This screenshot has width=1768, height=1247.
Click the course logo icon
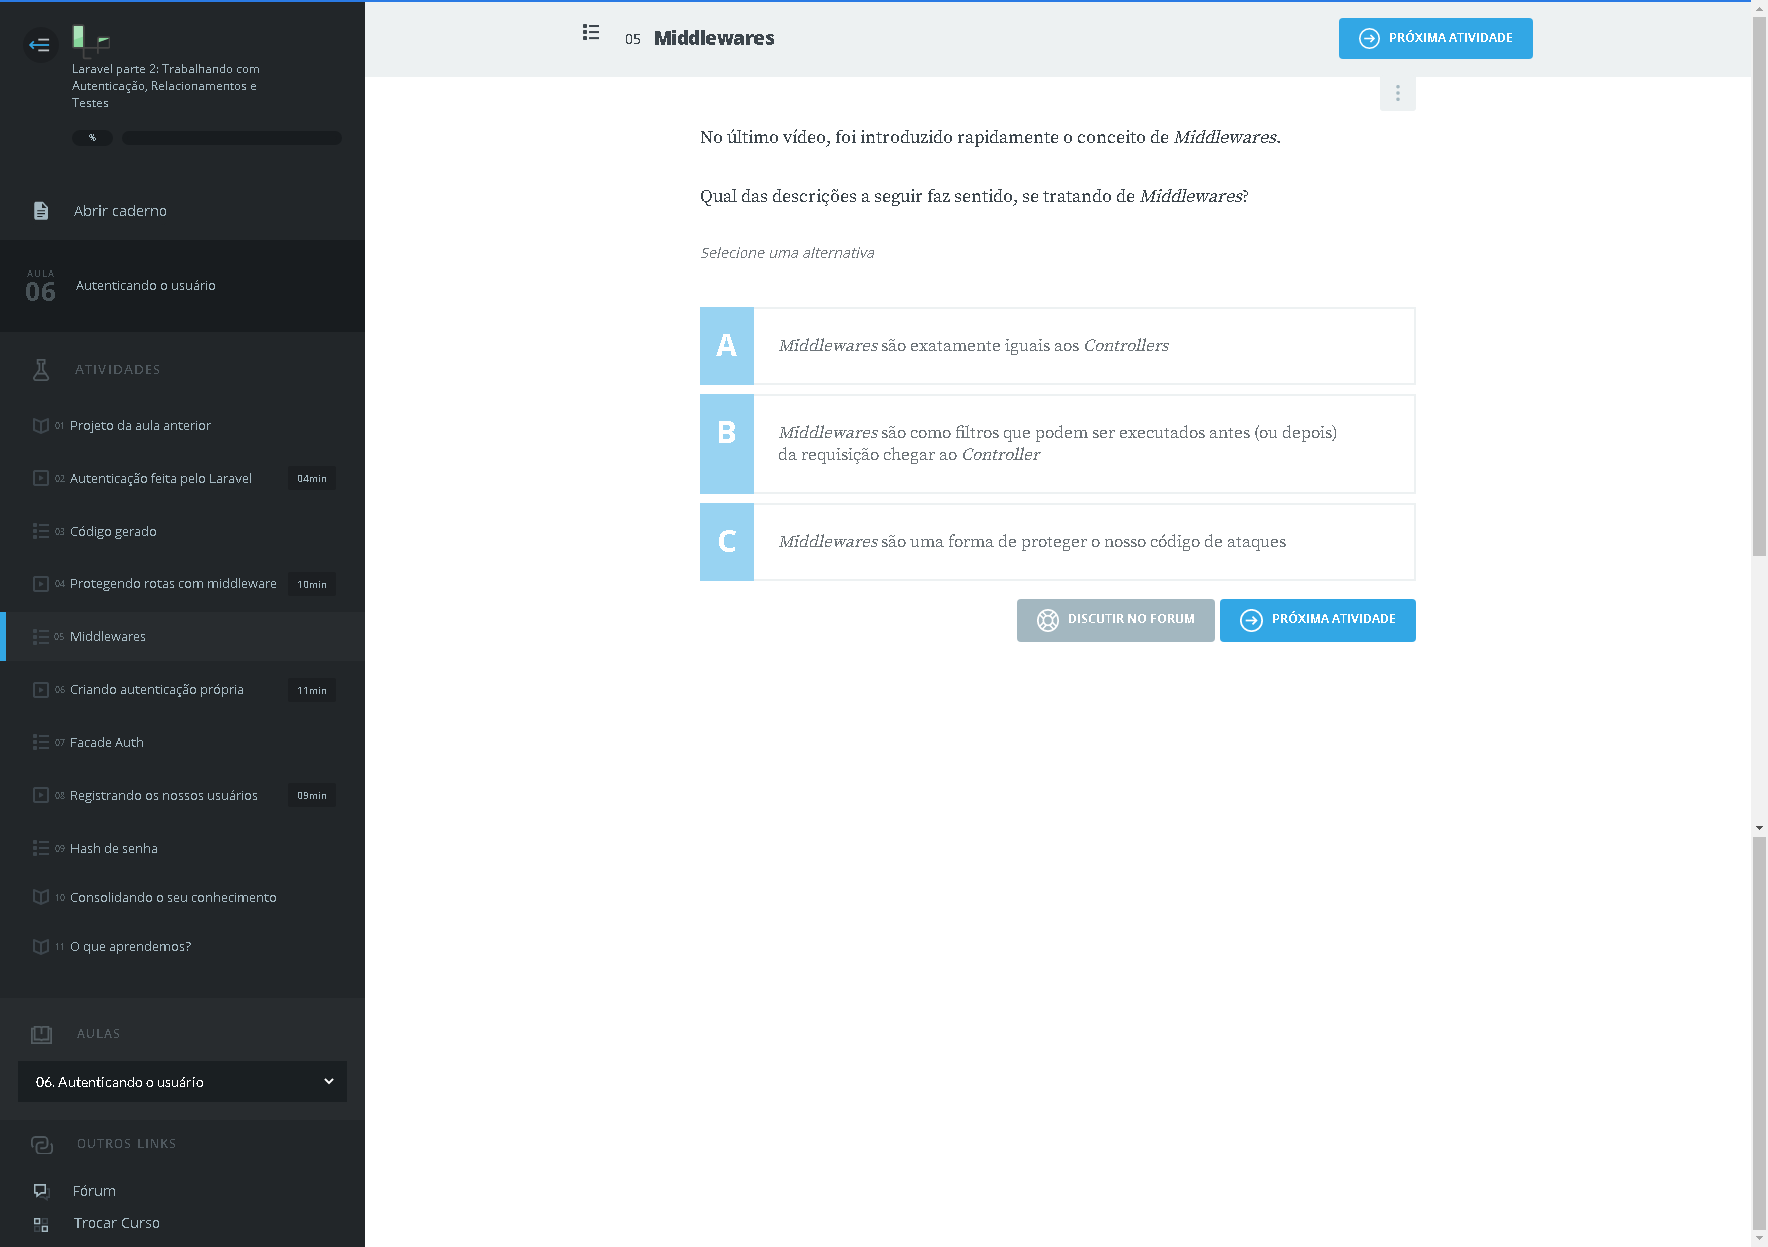[90, 41]
